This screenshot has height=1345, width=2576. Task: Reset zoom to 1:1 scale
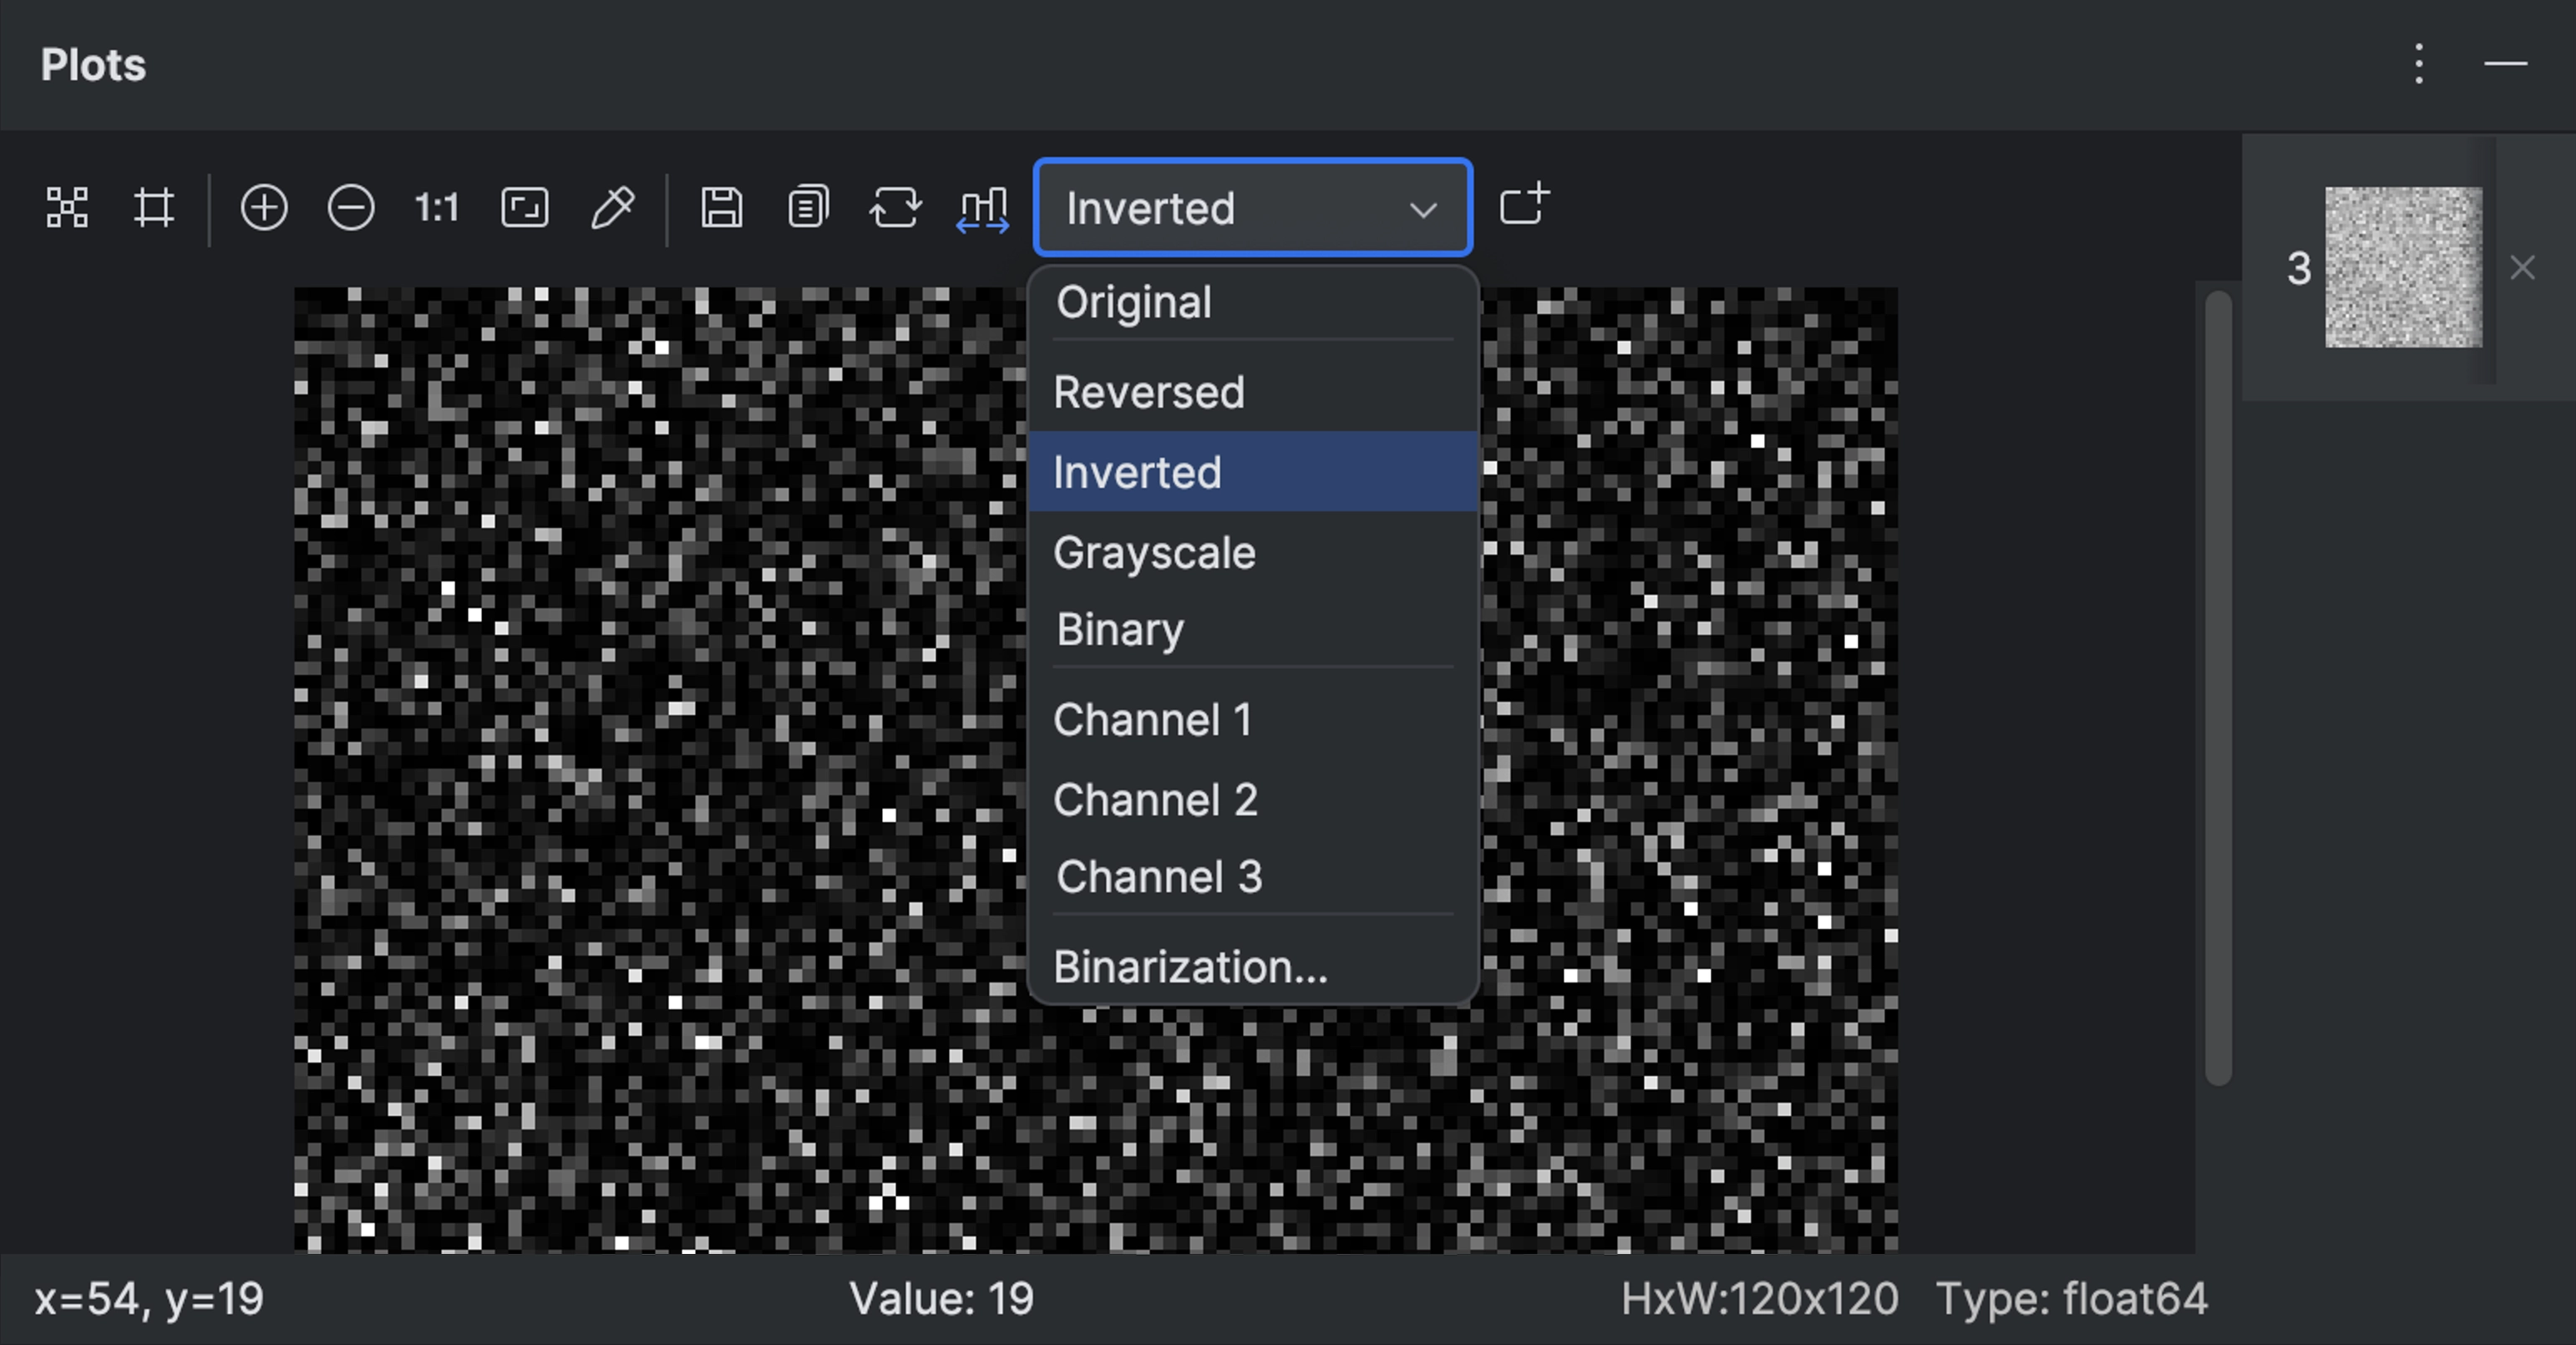click(x=435, y=208)
